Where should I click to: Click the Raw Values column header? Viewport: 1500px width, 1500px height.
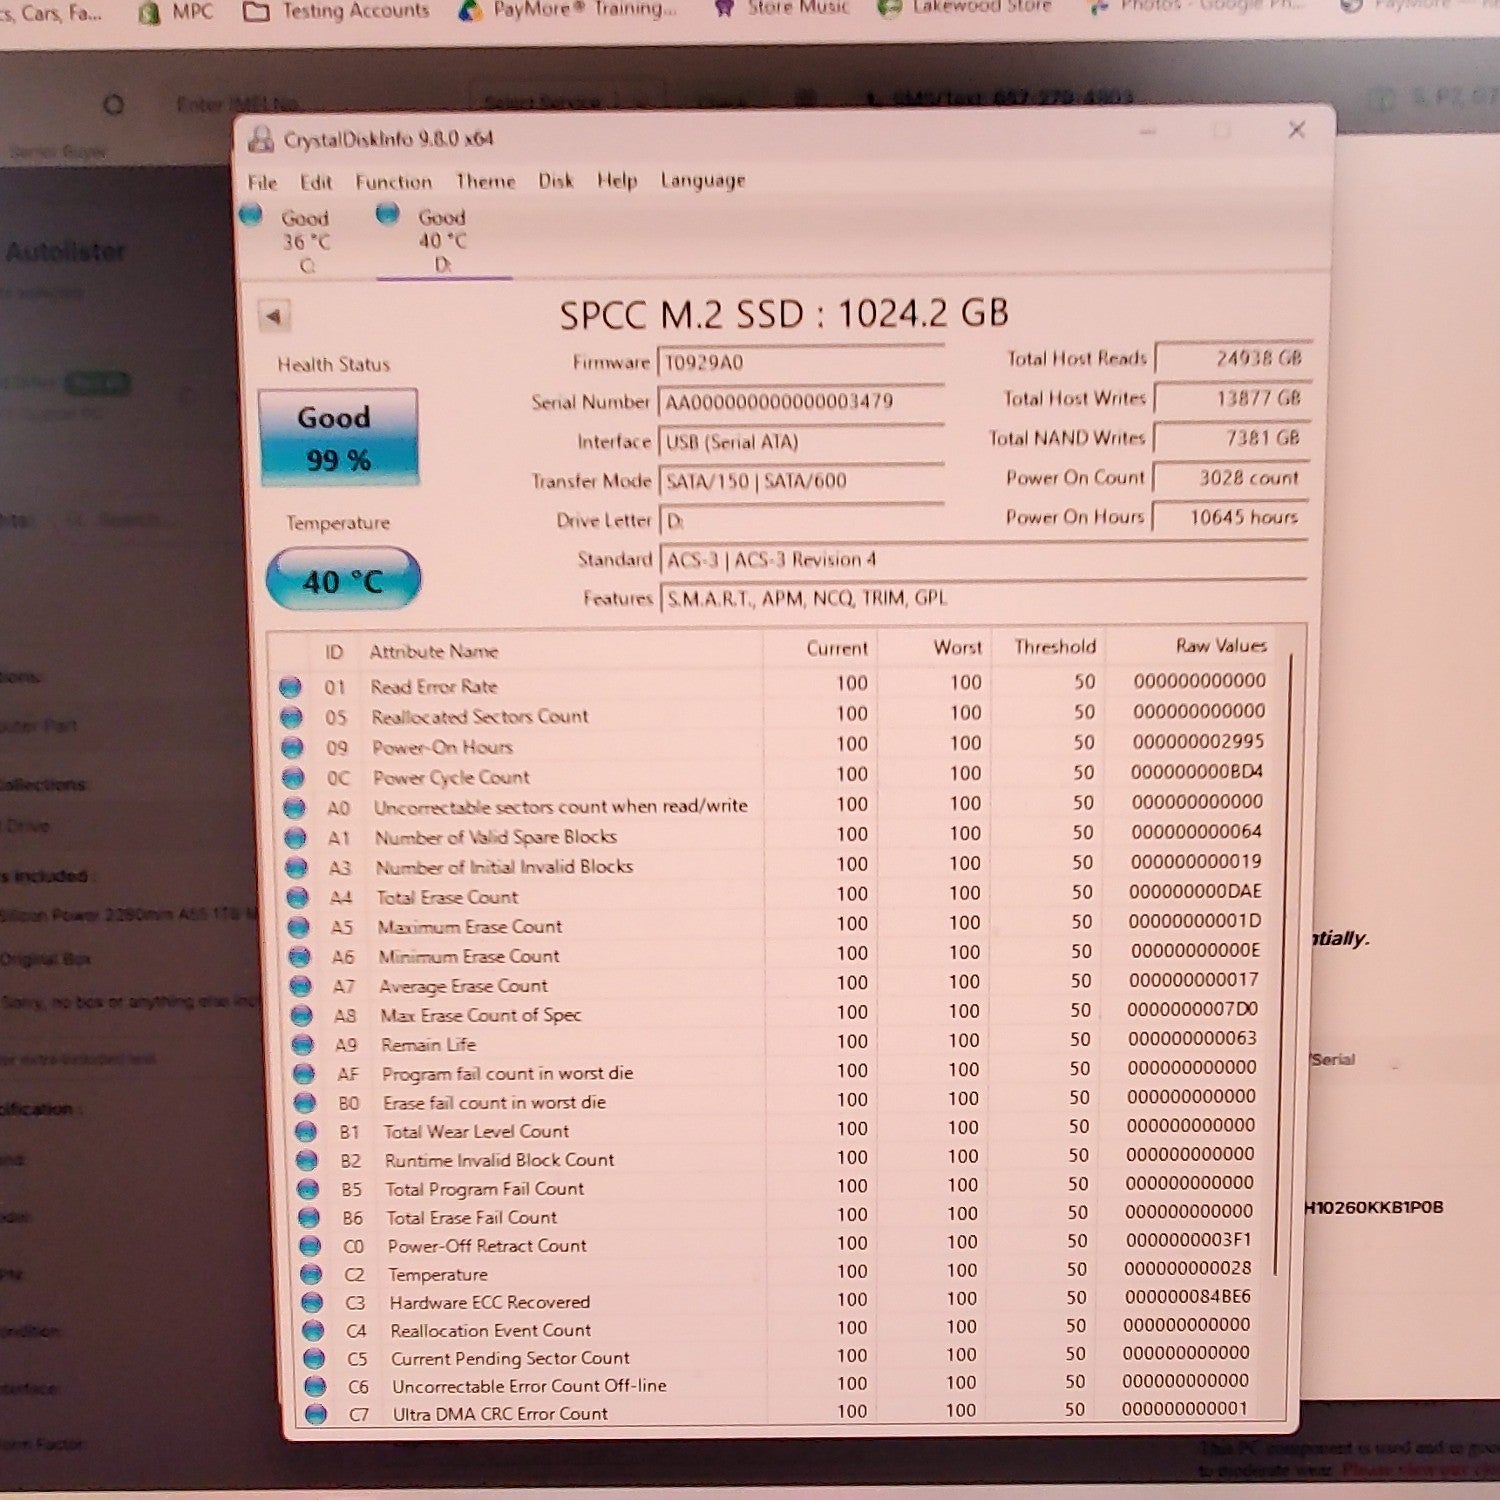point(1221,646)
